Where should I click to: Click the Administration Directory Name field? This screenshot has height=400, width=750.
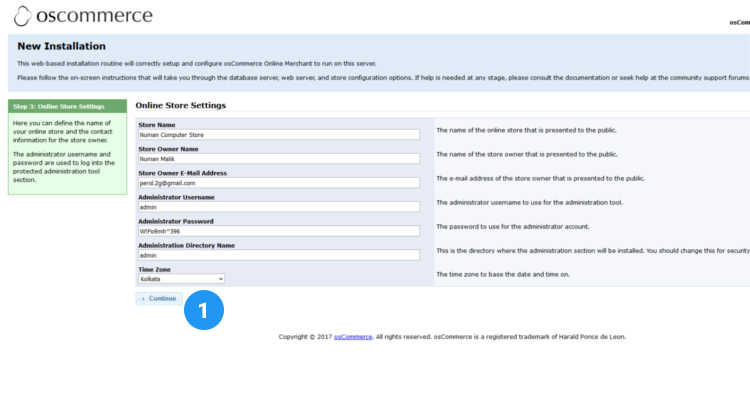278,255
